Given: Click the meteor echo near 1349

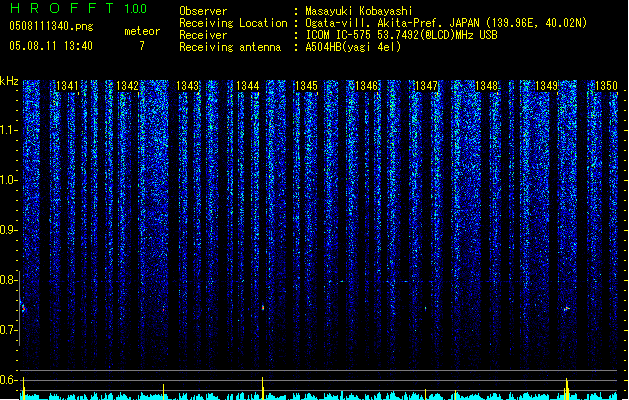Looking at the screenshot, I should 567,309.
